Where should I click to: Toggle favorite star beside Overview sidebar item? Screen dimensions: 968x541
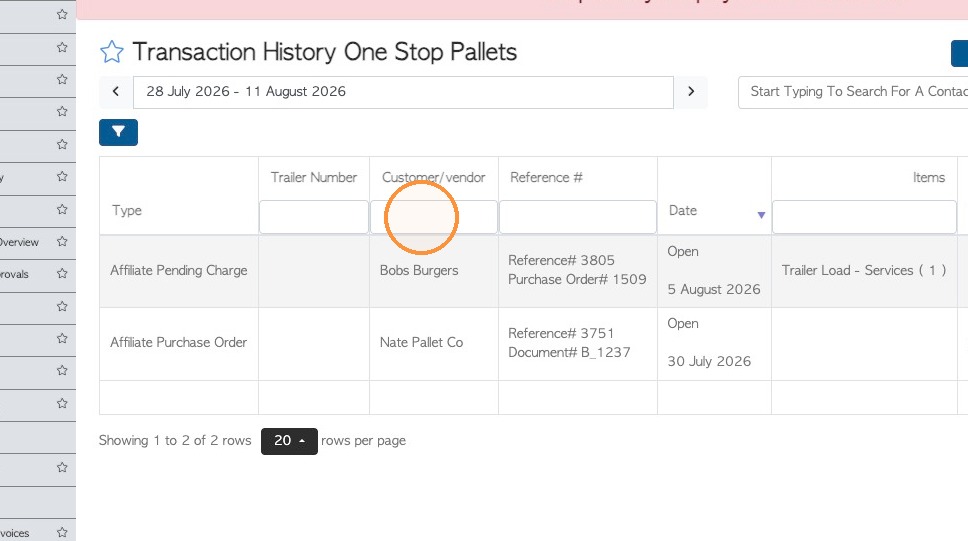pos(62,241)
